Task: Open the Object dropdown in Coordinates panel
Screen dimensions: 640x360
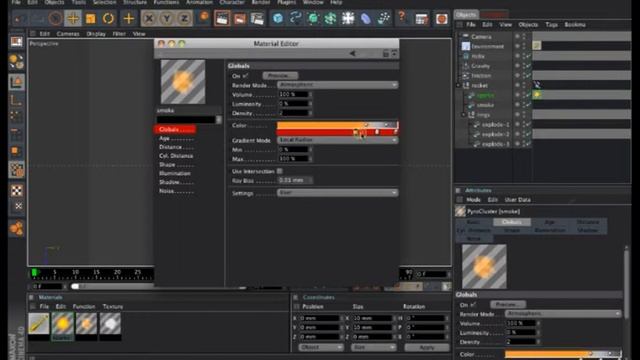Action: pyautogui.click(x=321, y=347)
